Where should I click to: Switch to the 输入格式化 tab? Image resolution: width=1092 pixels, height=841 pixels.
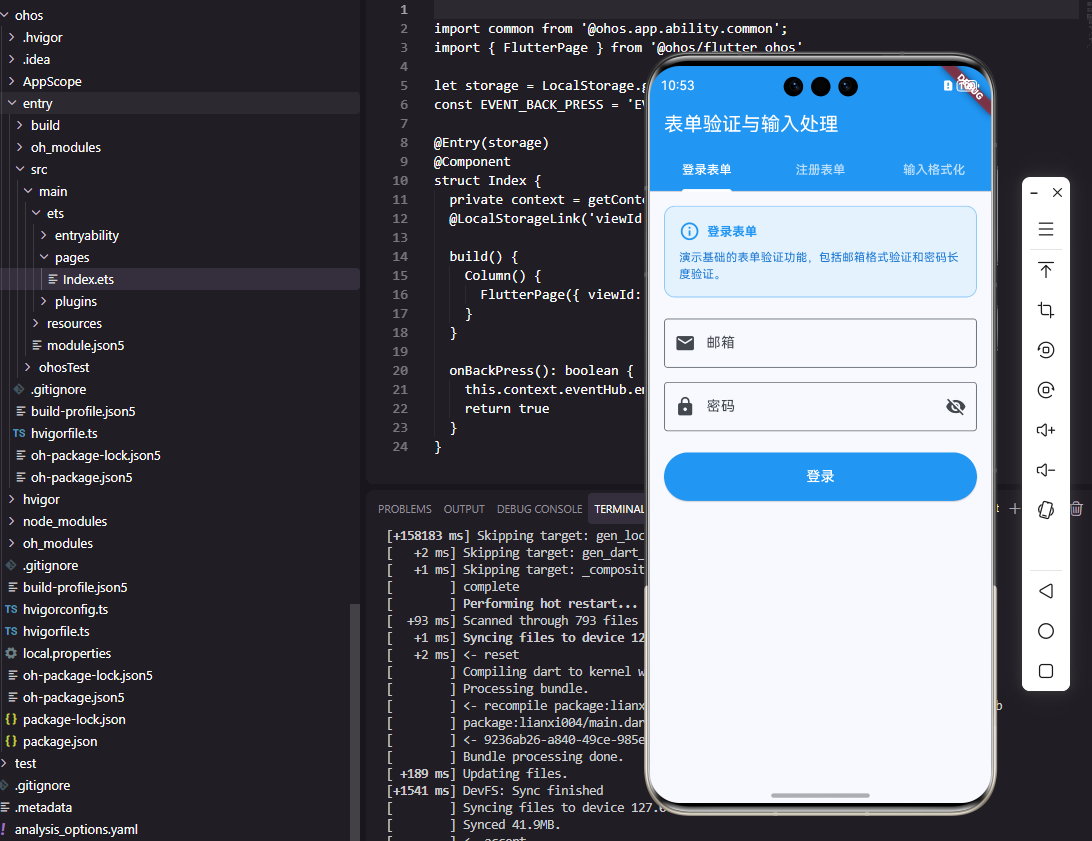[x=933, y=170]
